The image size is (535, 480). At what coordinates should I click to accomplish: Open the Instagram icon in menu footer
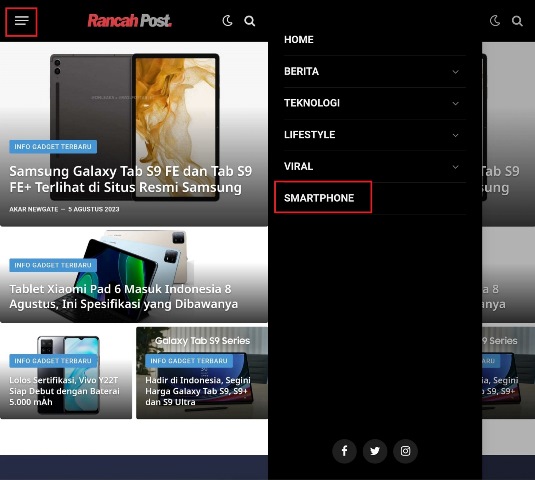(x=405, y=451)
